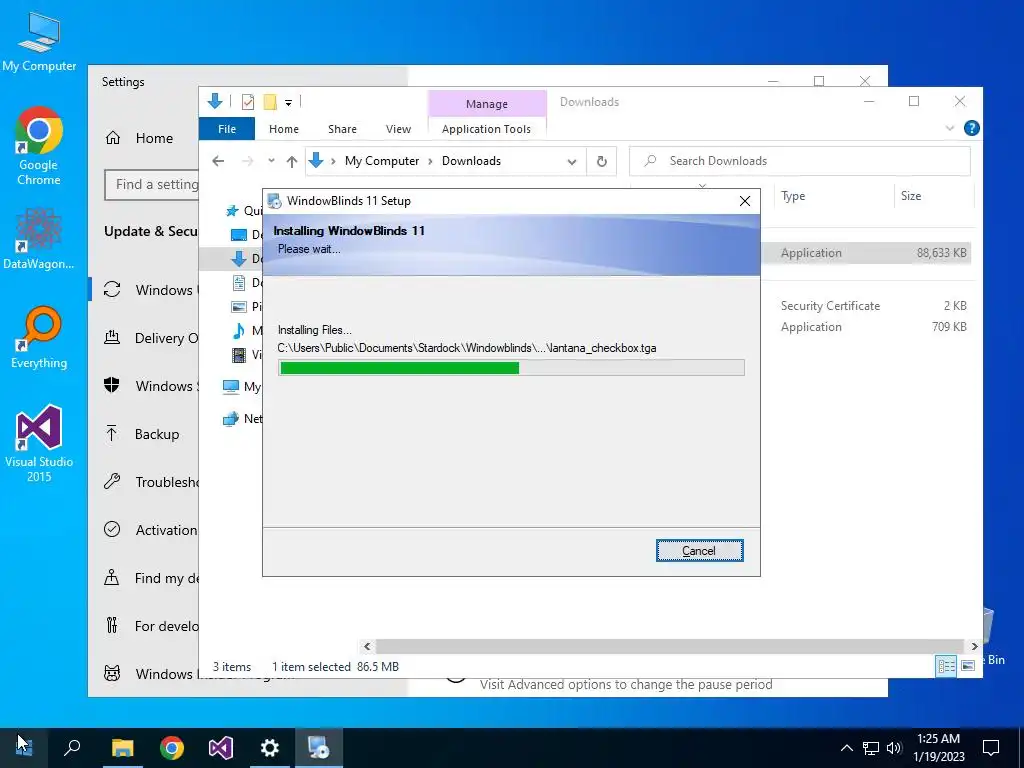The image size is (1024, 768).
Task: Open Visual Studio from the taskbar
Action: 221,748
